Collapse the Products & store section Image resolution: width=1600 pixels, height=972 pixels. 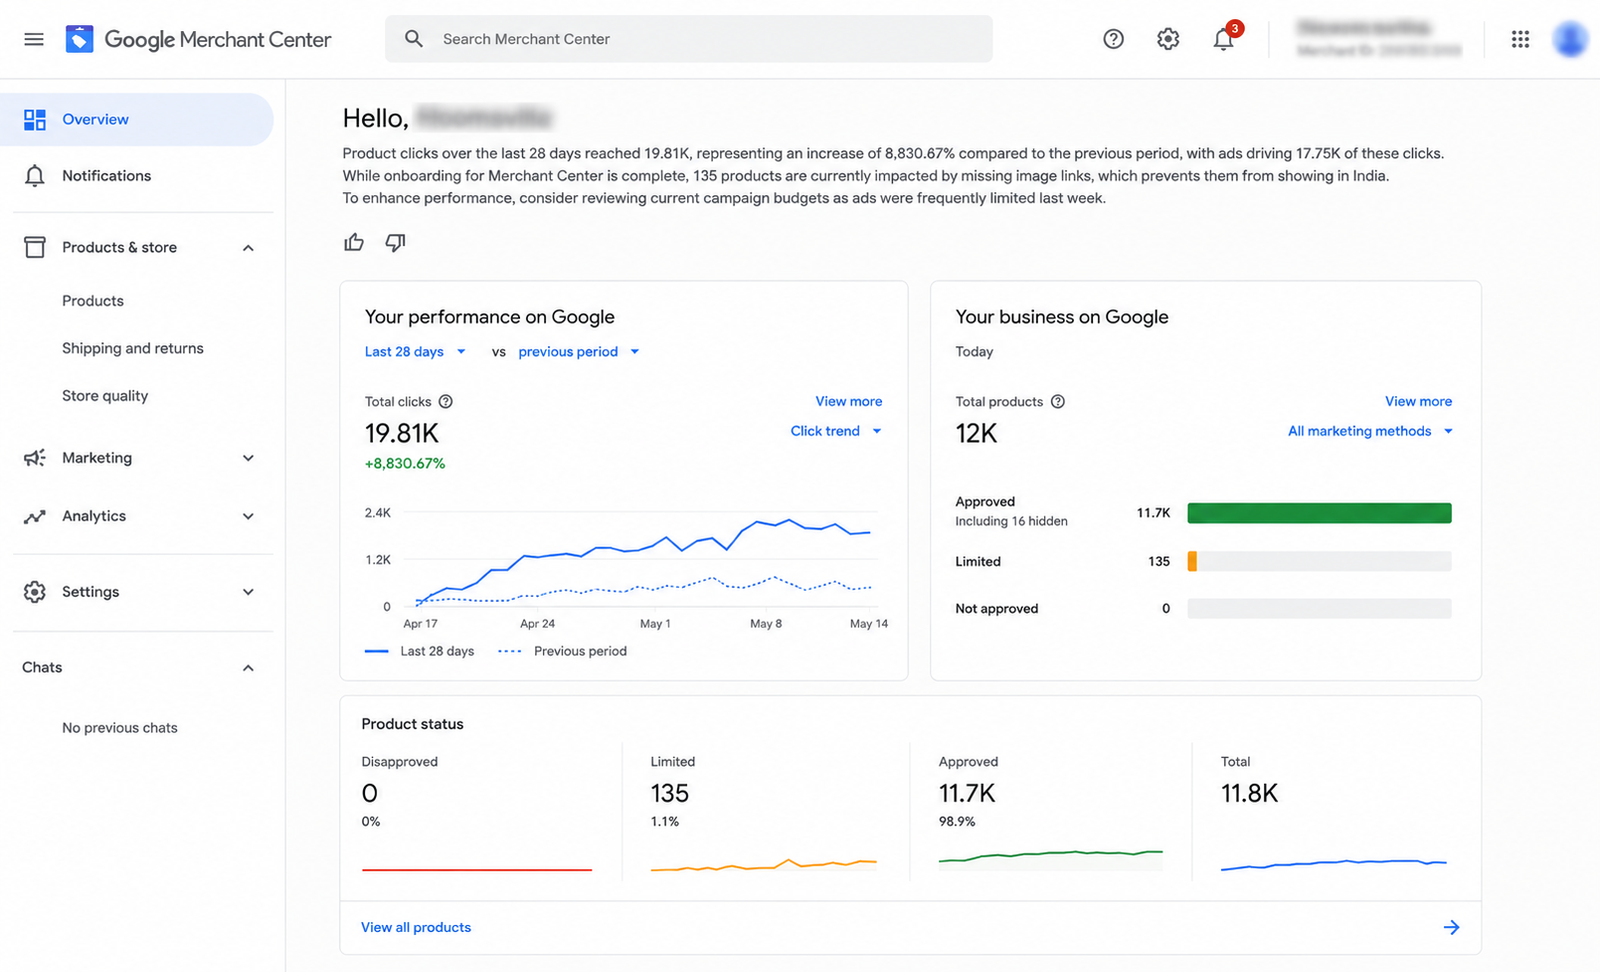[248, 248]
